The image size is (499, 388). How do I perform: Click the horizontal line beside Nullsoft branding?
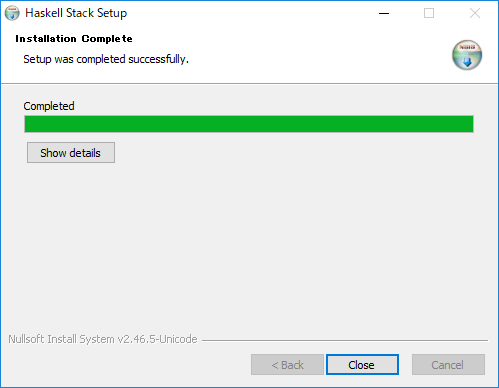[345, 340]
